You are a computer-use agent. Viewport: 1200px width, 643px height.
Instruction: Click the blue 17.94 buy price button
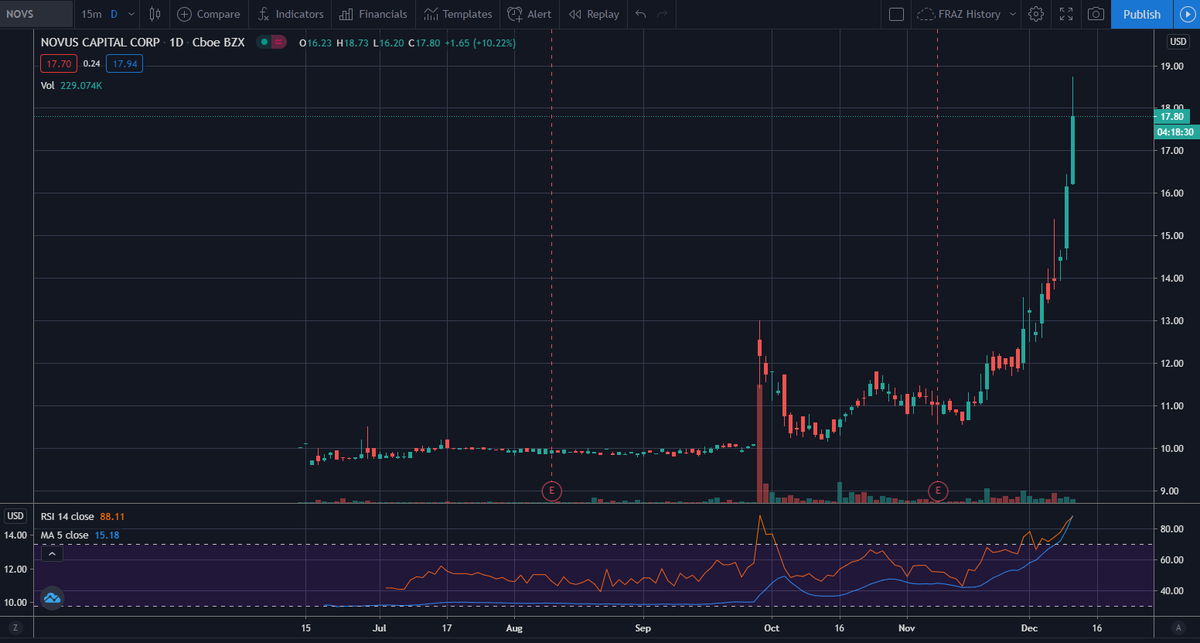click(124, 63)
